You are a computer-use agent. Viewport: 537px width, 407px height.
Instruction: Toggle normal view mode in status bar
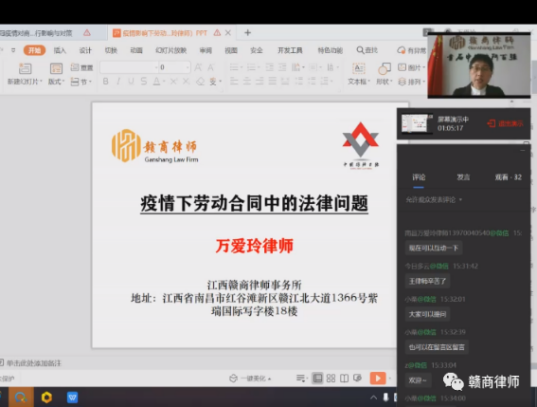pos(317,378)
